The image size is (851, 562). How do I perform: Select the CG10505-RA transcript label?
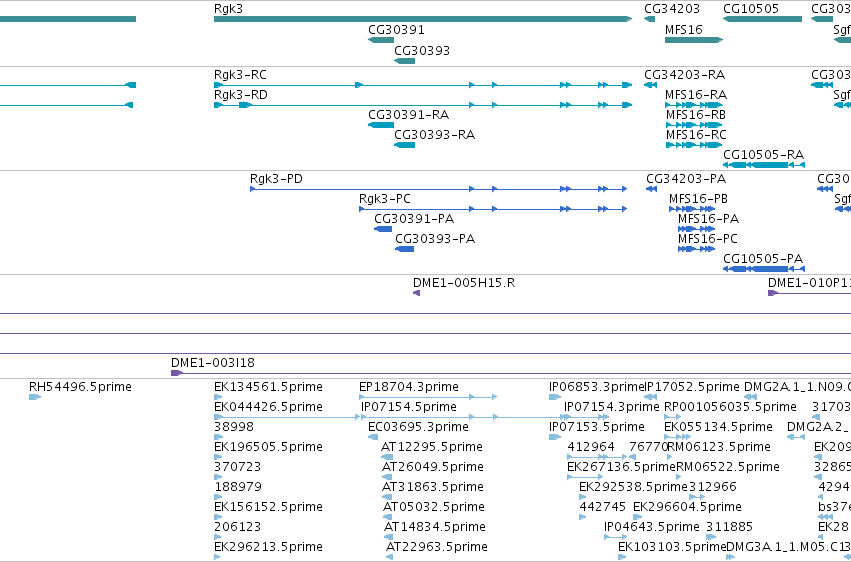(764, 155)
